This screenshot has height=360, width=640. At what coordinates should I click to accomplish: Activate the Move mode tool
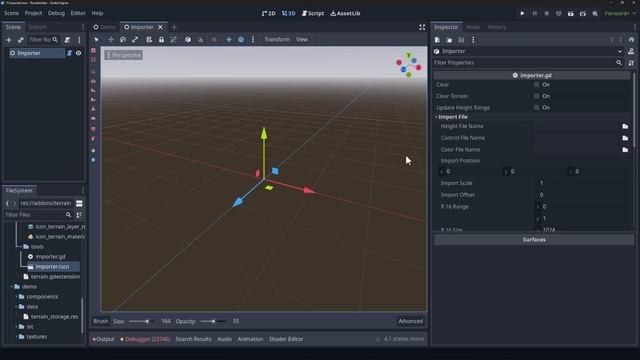click(x=111, y=40)
